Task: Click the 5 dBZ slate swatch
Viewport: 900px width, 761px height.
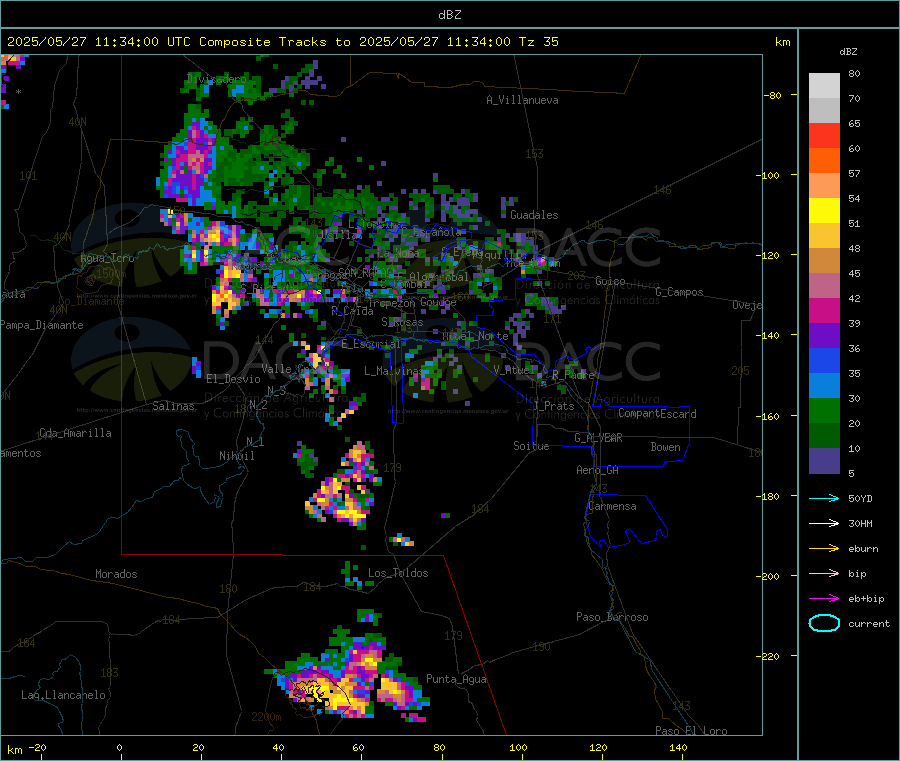Action: click(824, 461)
